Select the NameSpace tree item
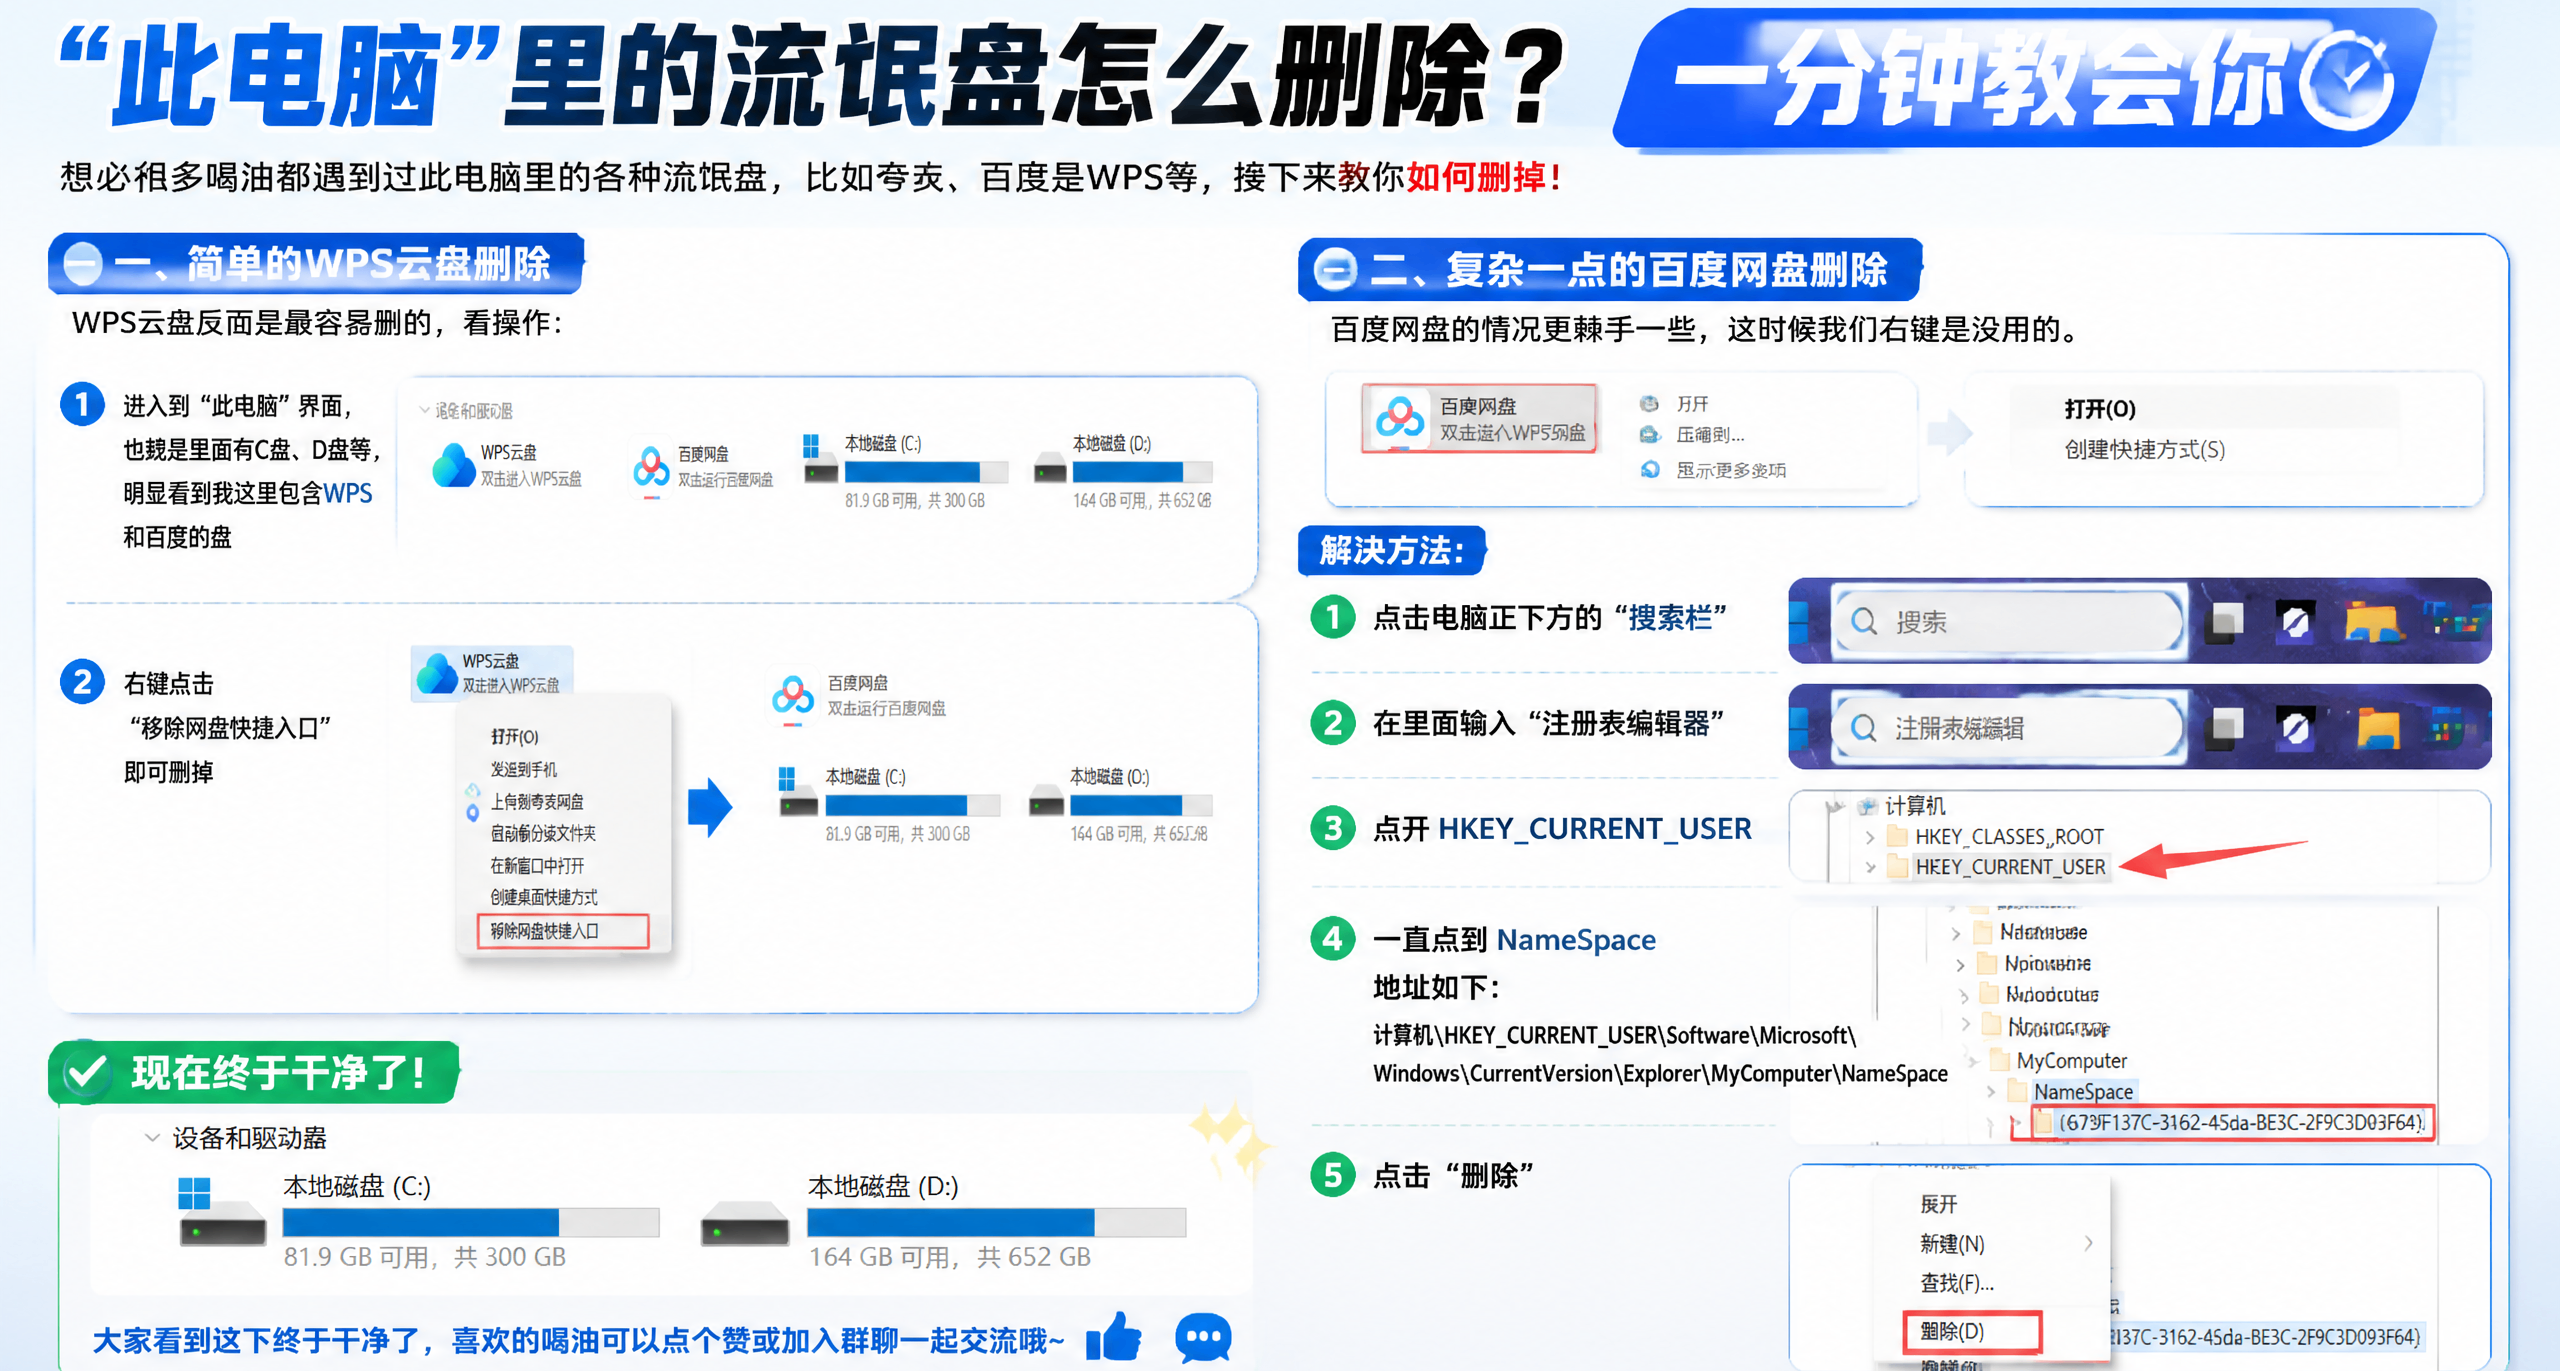2560x1371 pixels. click(2083, 1091)
